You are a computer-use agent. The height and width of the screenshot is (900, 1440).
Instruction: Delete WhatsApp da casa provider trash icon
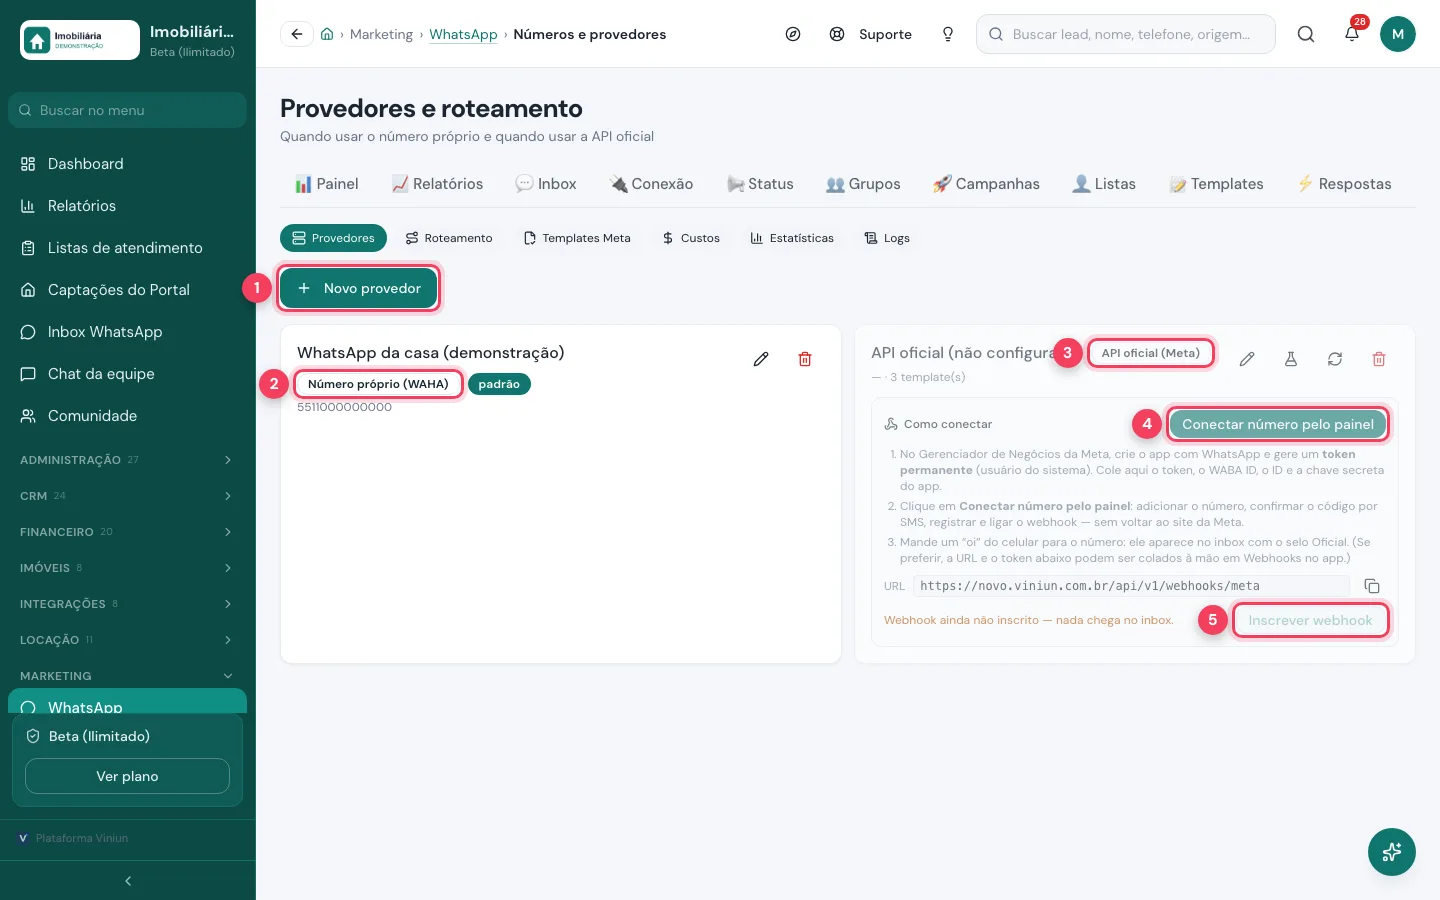click(805, 359)
